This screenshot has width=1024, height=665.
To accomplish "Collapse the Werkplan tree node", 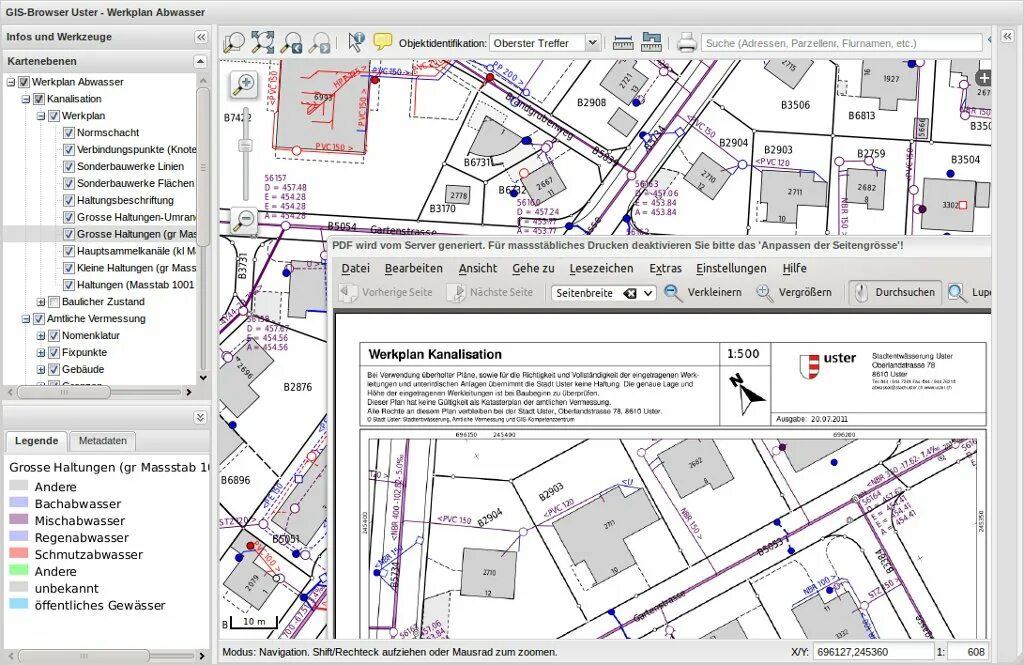I will point(40,116).
